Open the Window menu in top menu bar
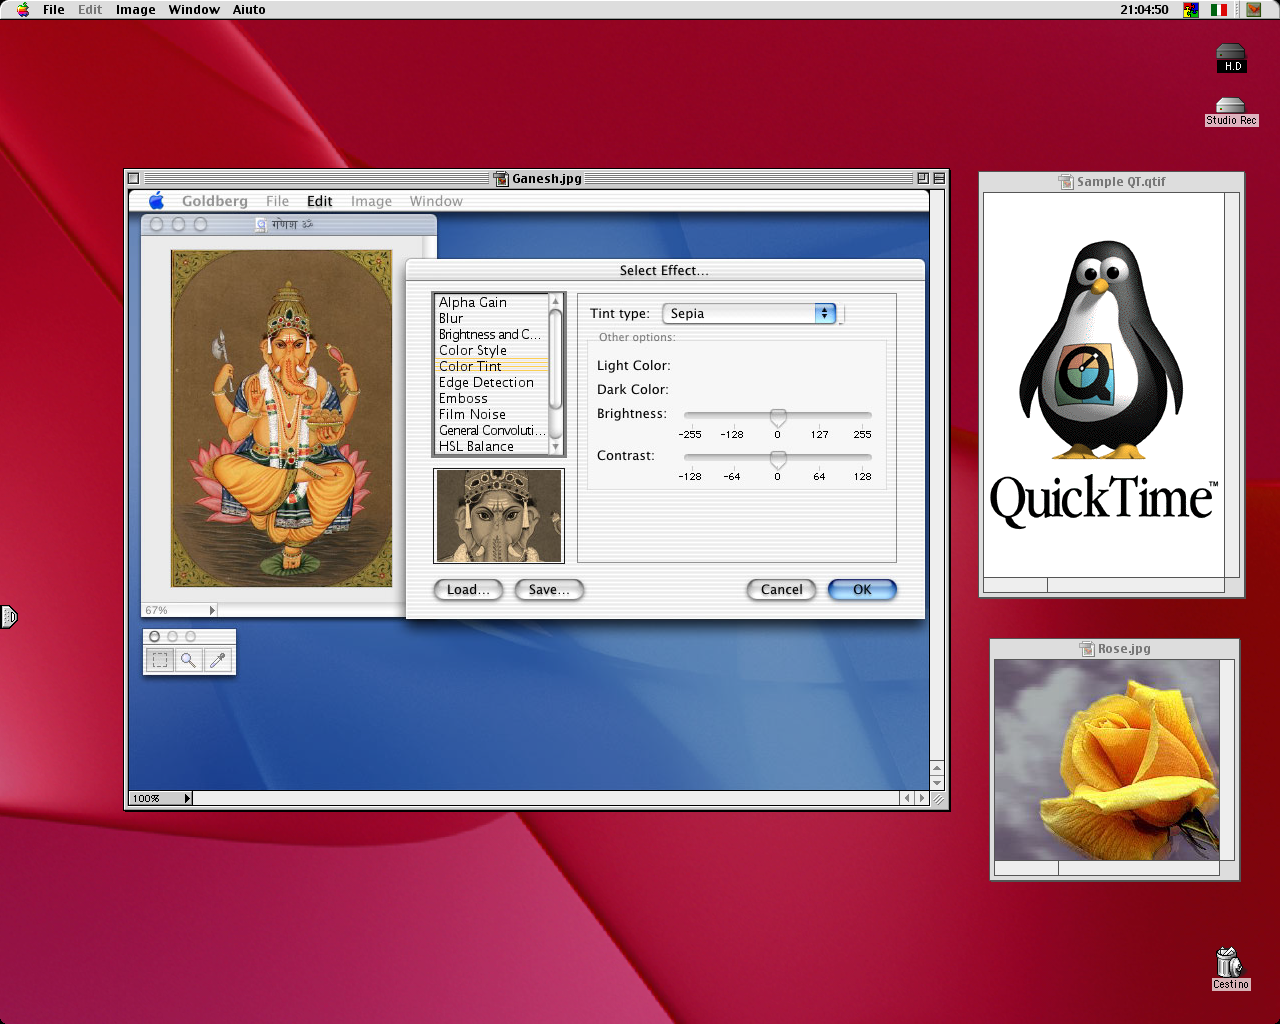The width and height of the screenshot is (1280, 1024). coord(194,9)
